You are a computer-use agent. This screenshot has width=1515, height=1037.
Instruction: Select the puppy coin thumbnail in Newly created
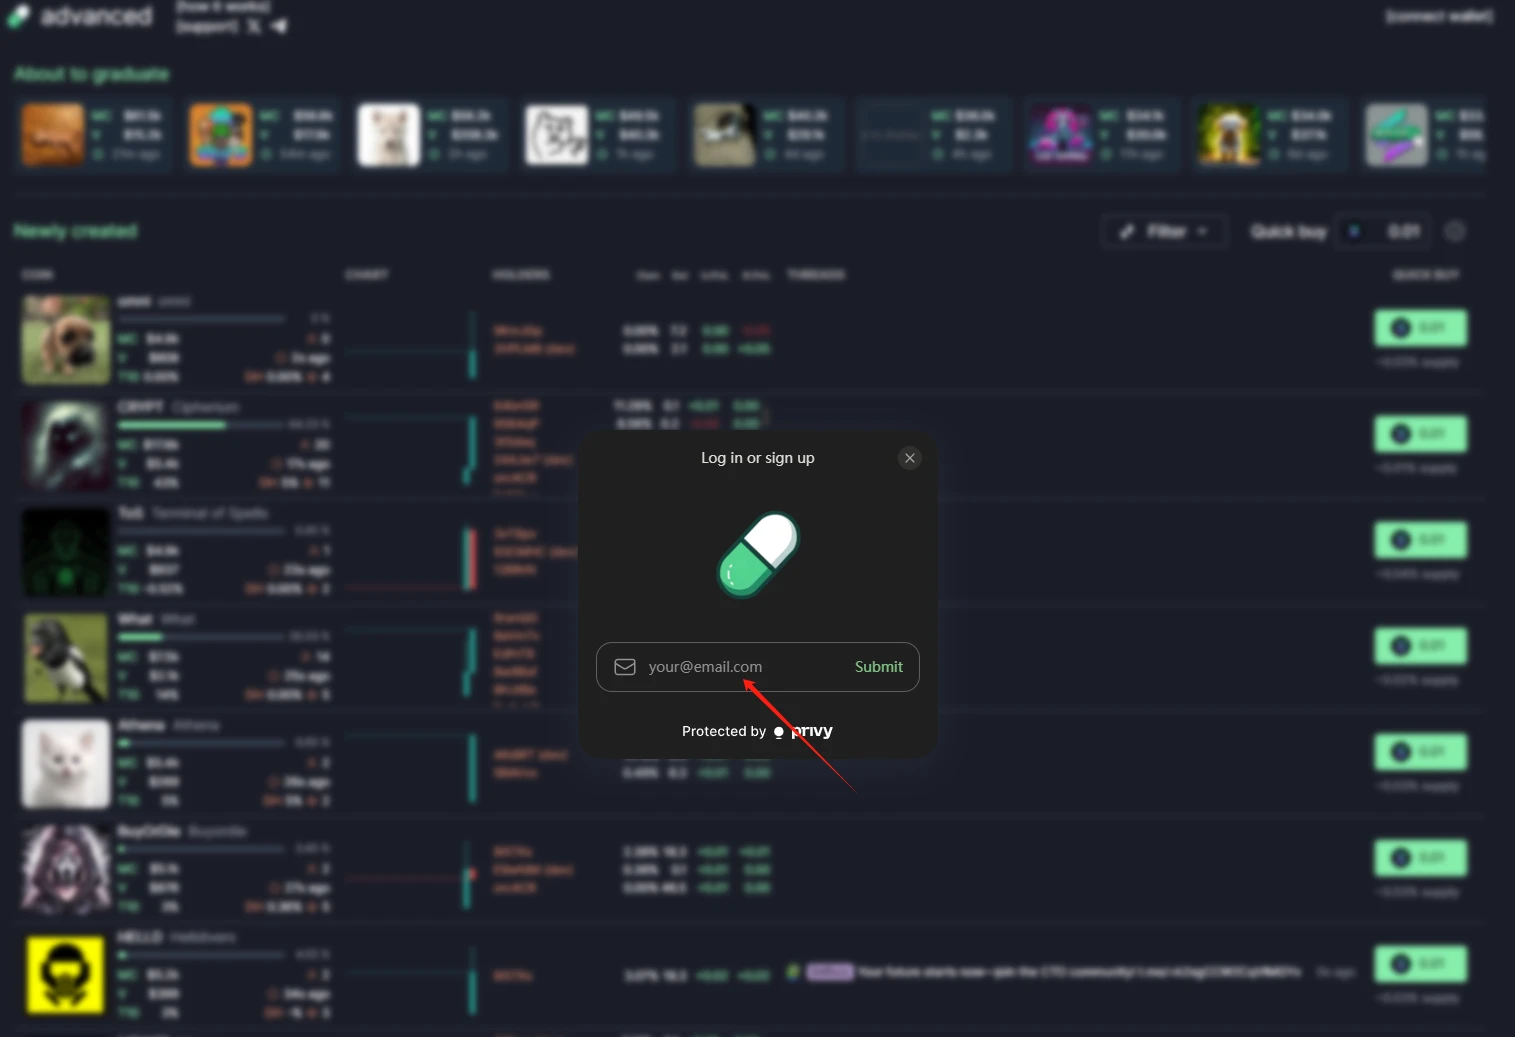pos(66,339)
